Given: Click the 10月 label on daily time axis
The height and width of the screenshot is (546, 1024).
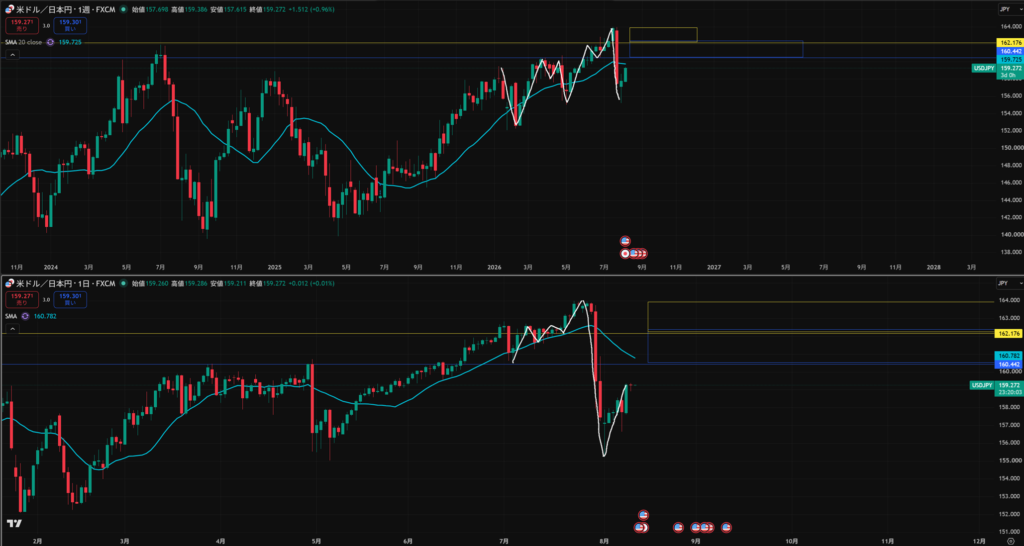Looking at the screenshot, I should click(791, 541).
